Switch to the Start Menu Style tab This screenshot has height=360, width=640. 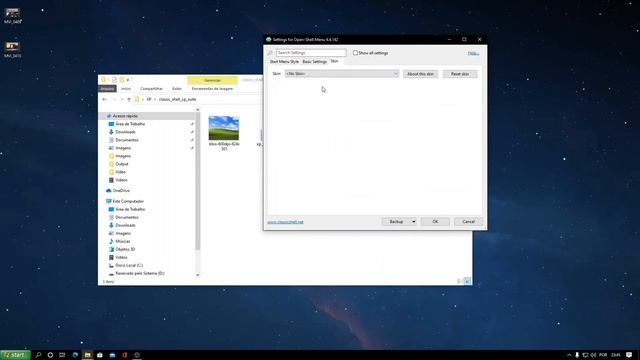[284, 62]
